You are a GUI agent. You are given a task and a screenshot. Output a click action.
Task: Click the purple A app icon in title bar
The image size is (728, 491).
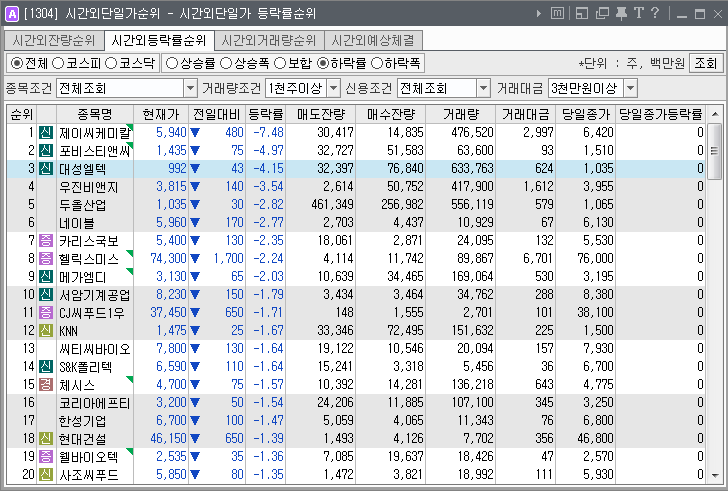[x=11, y=13]
